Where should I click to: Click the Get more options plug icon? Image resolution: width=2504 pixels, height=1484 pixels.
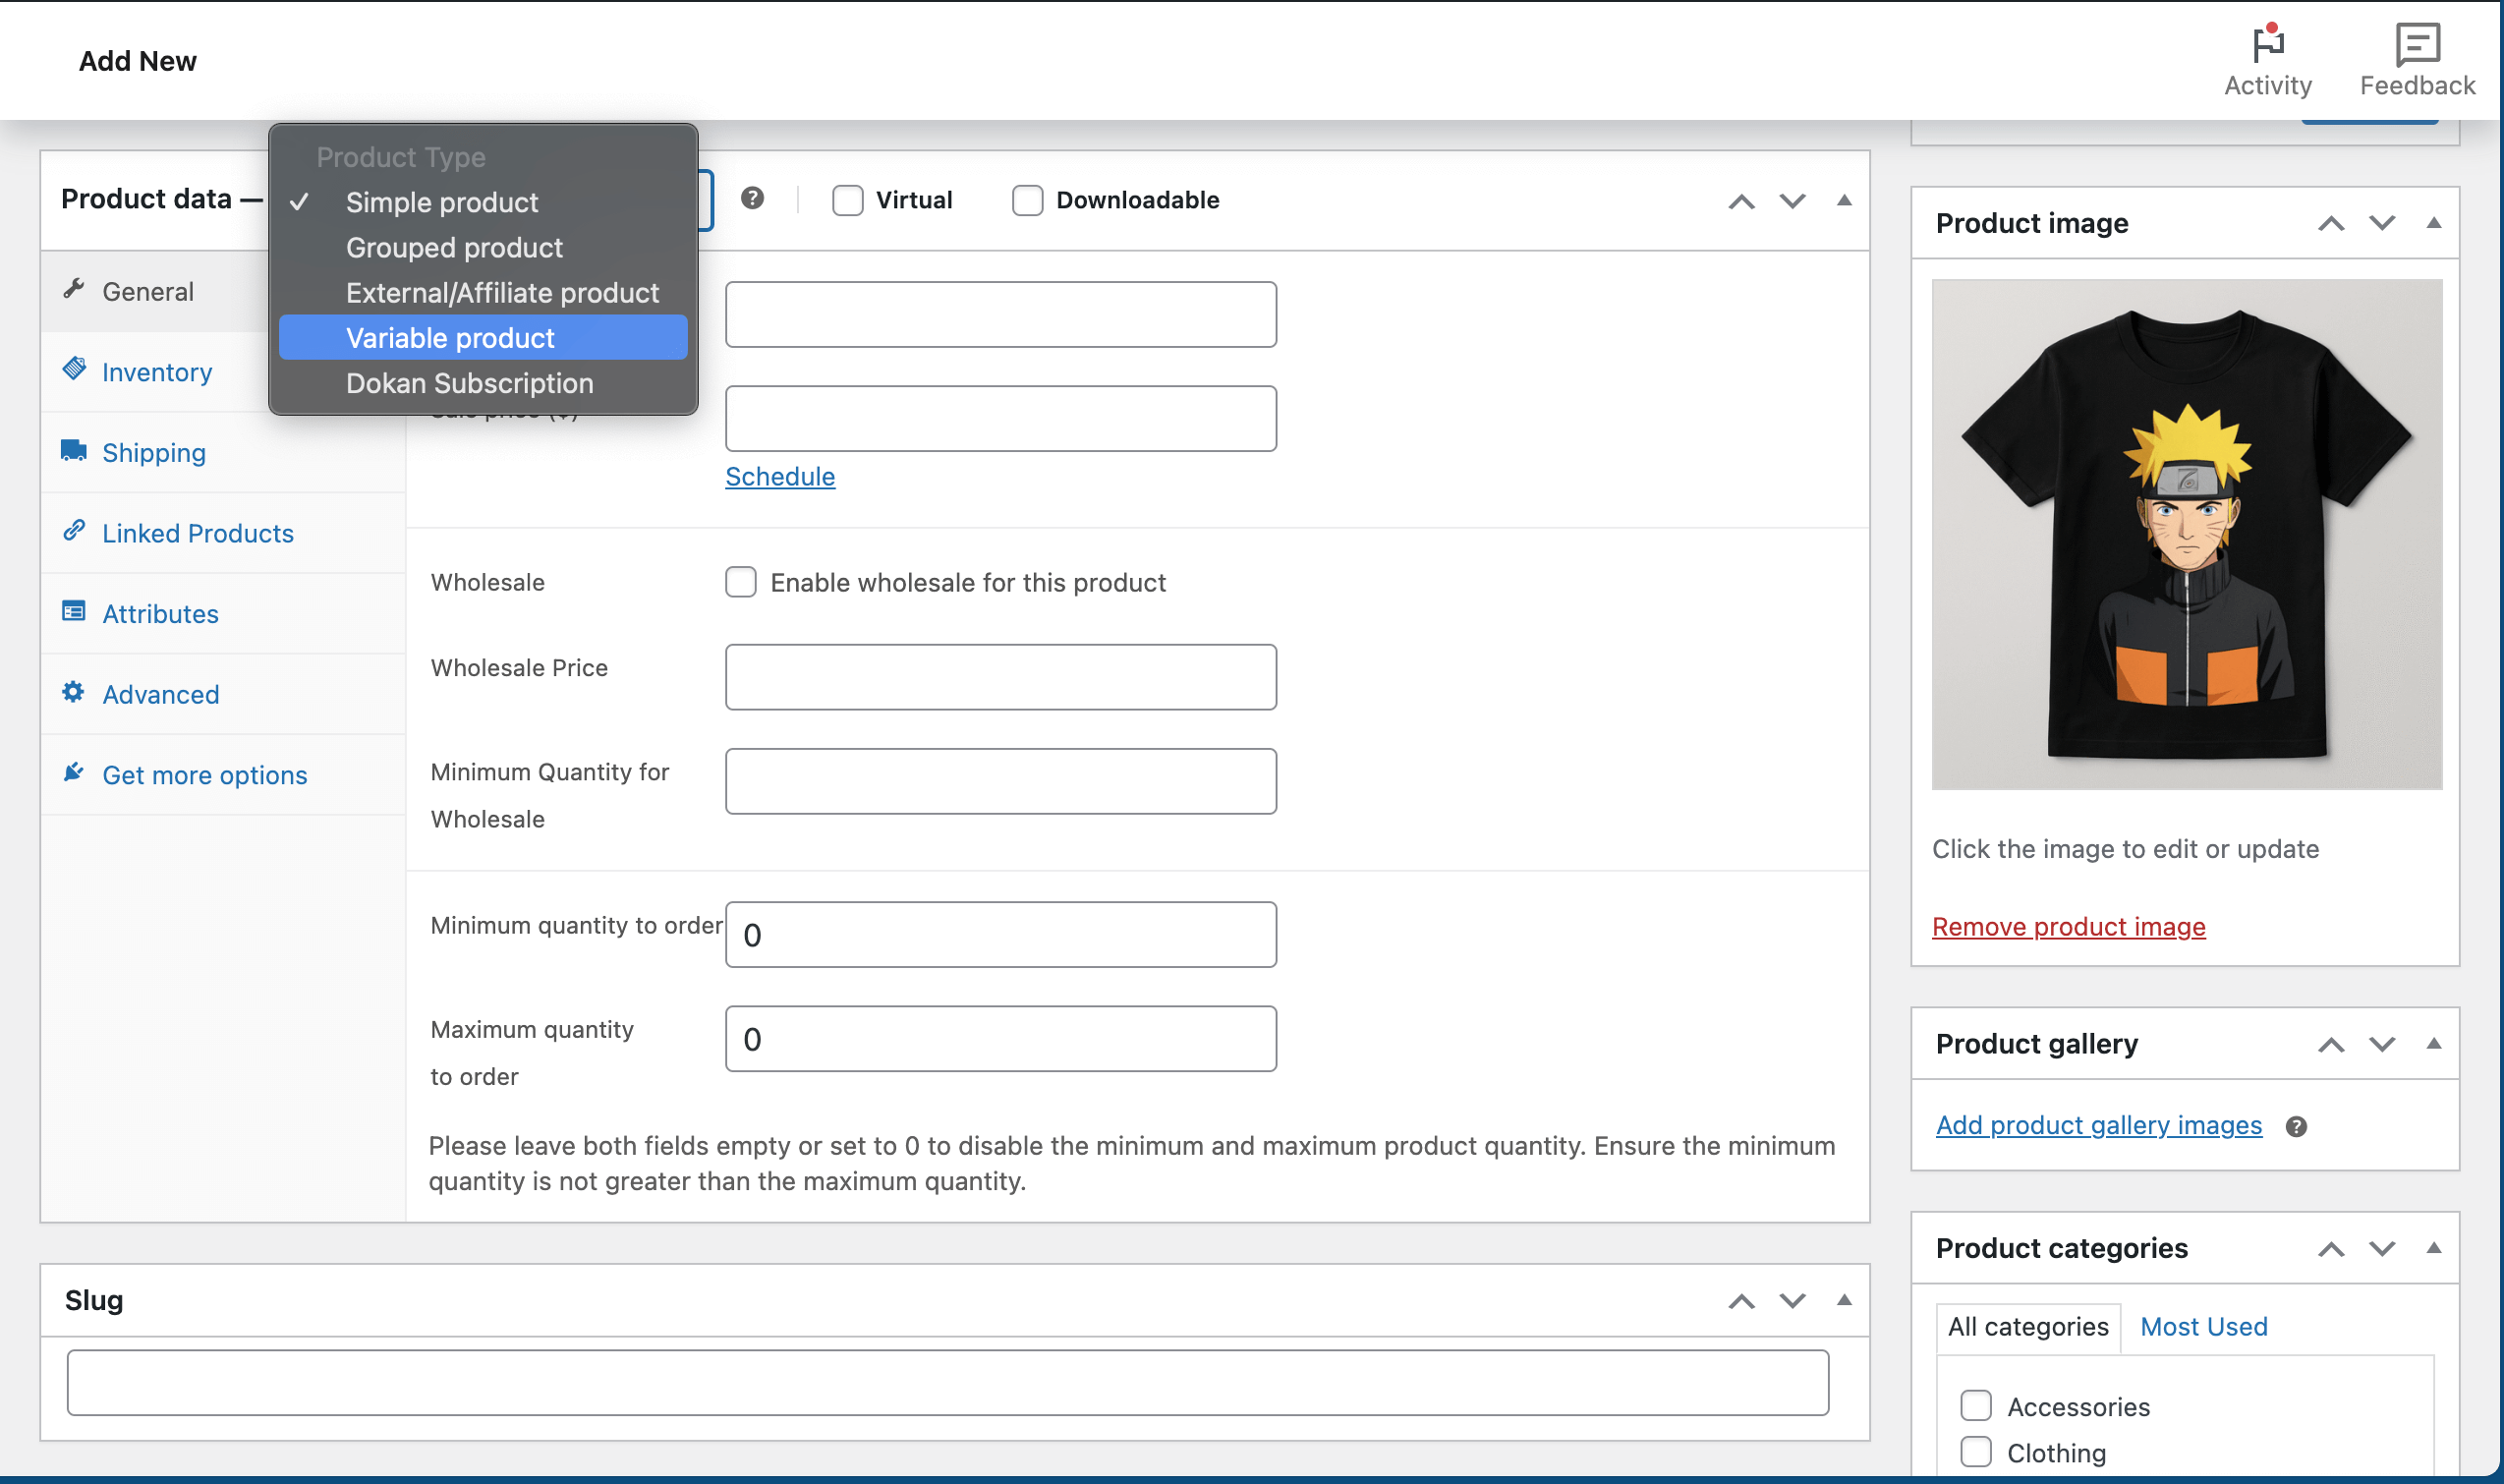tap(73, 772)
